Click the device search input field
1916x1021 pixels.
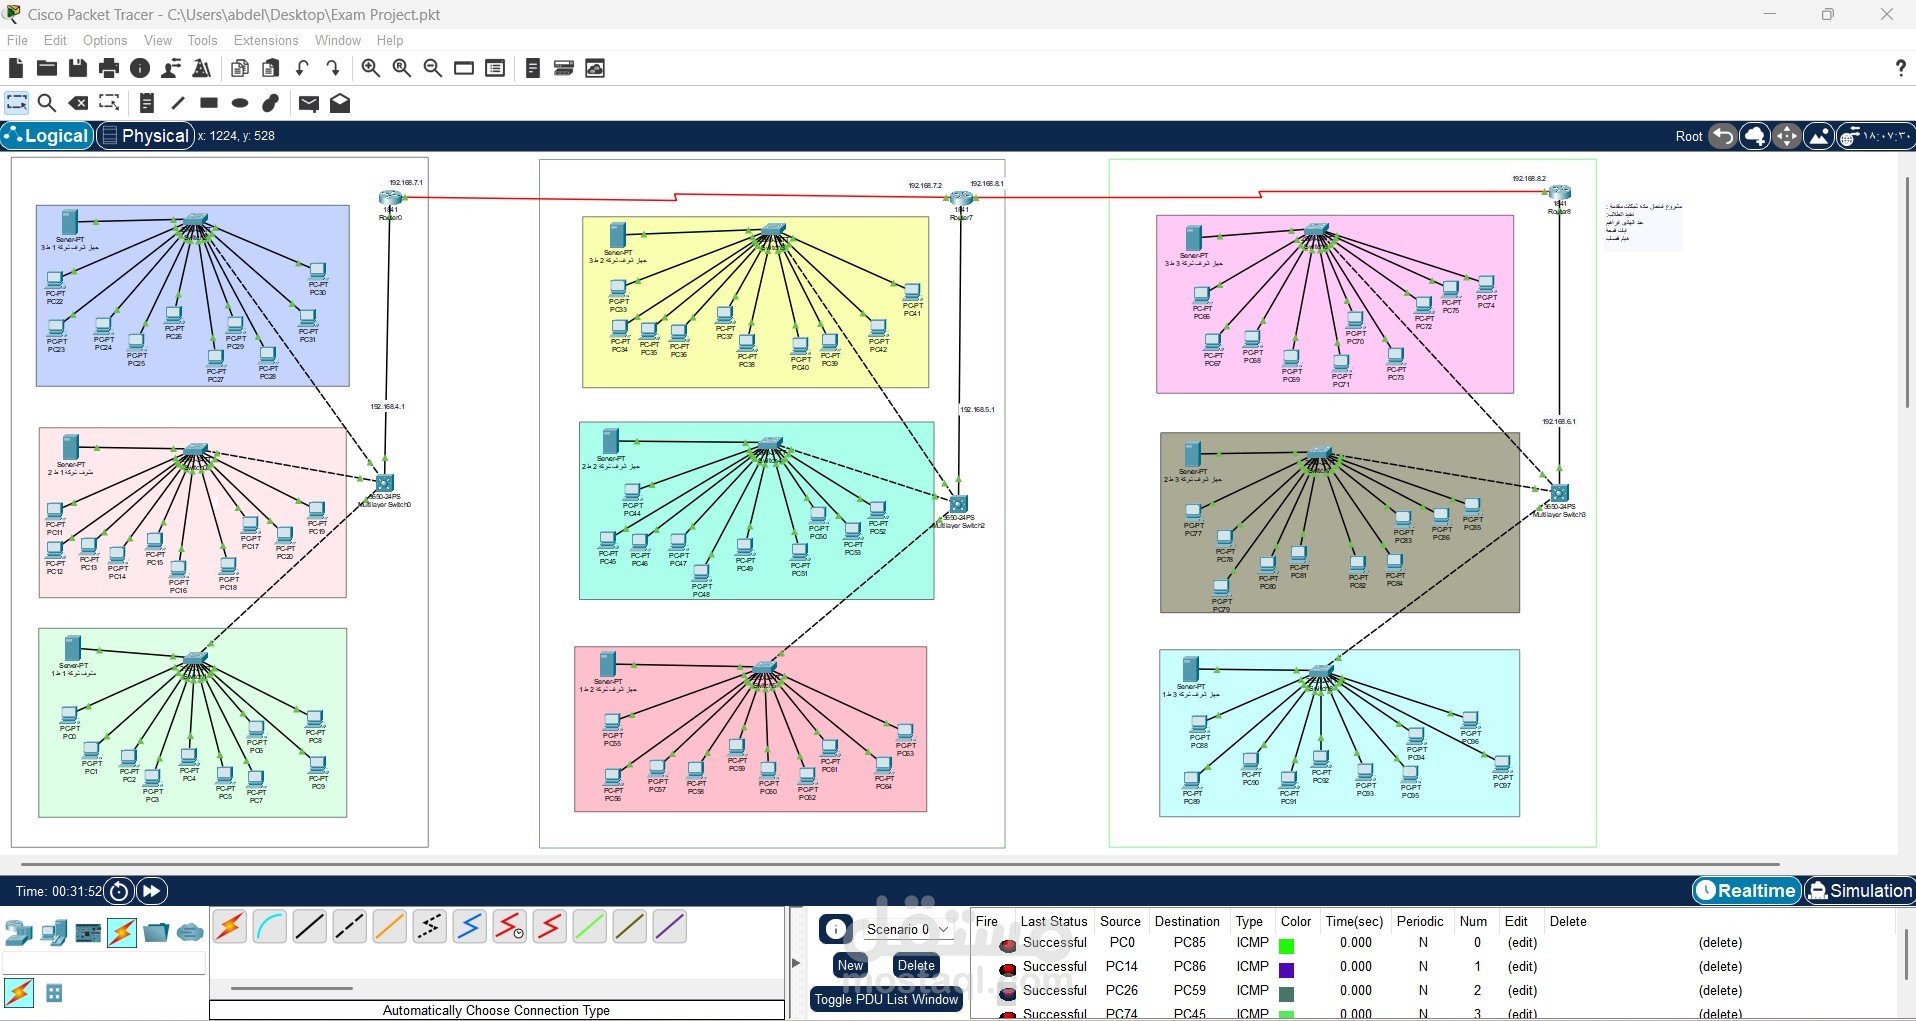(x=104, y=963)
